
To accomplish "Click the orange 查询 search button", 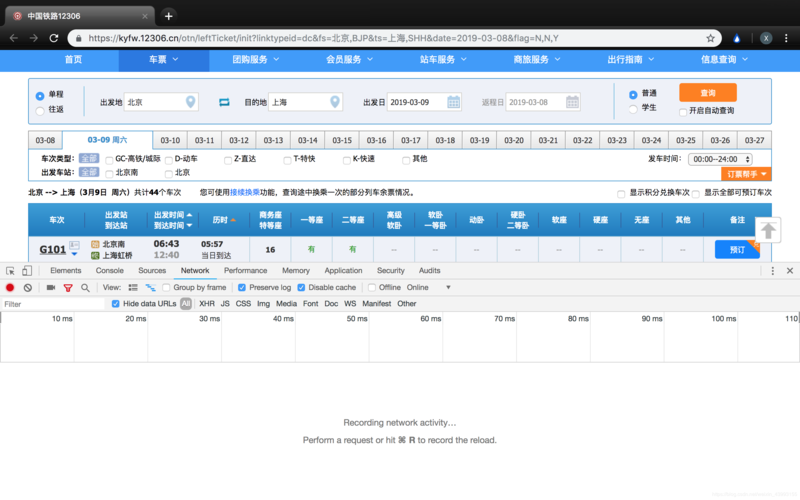I will (708, 93).
